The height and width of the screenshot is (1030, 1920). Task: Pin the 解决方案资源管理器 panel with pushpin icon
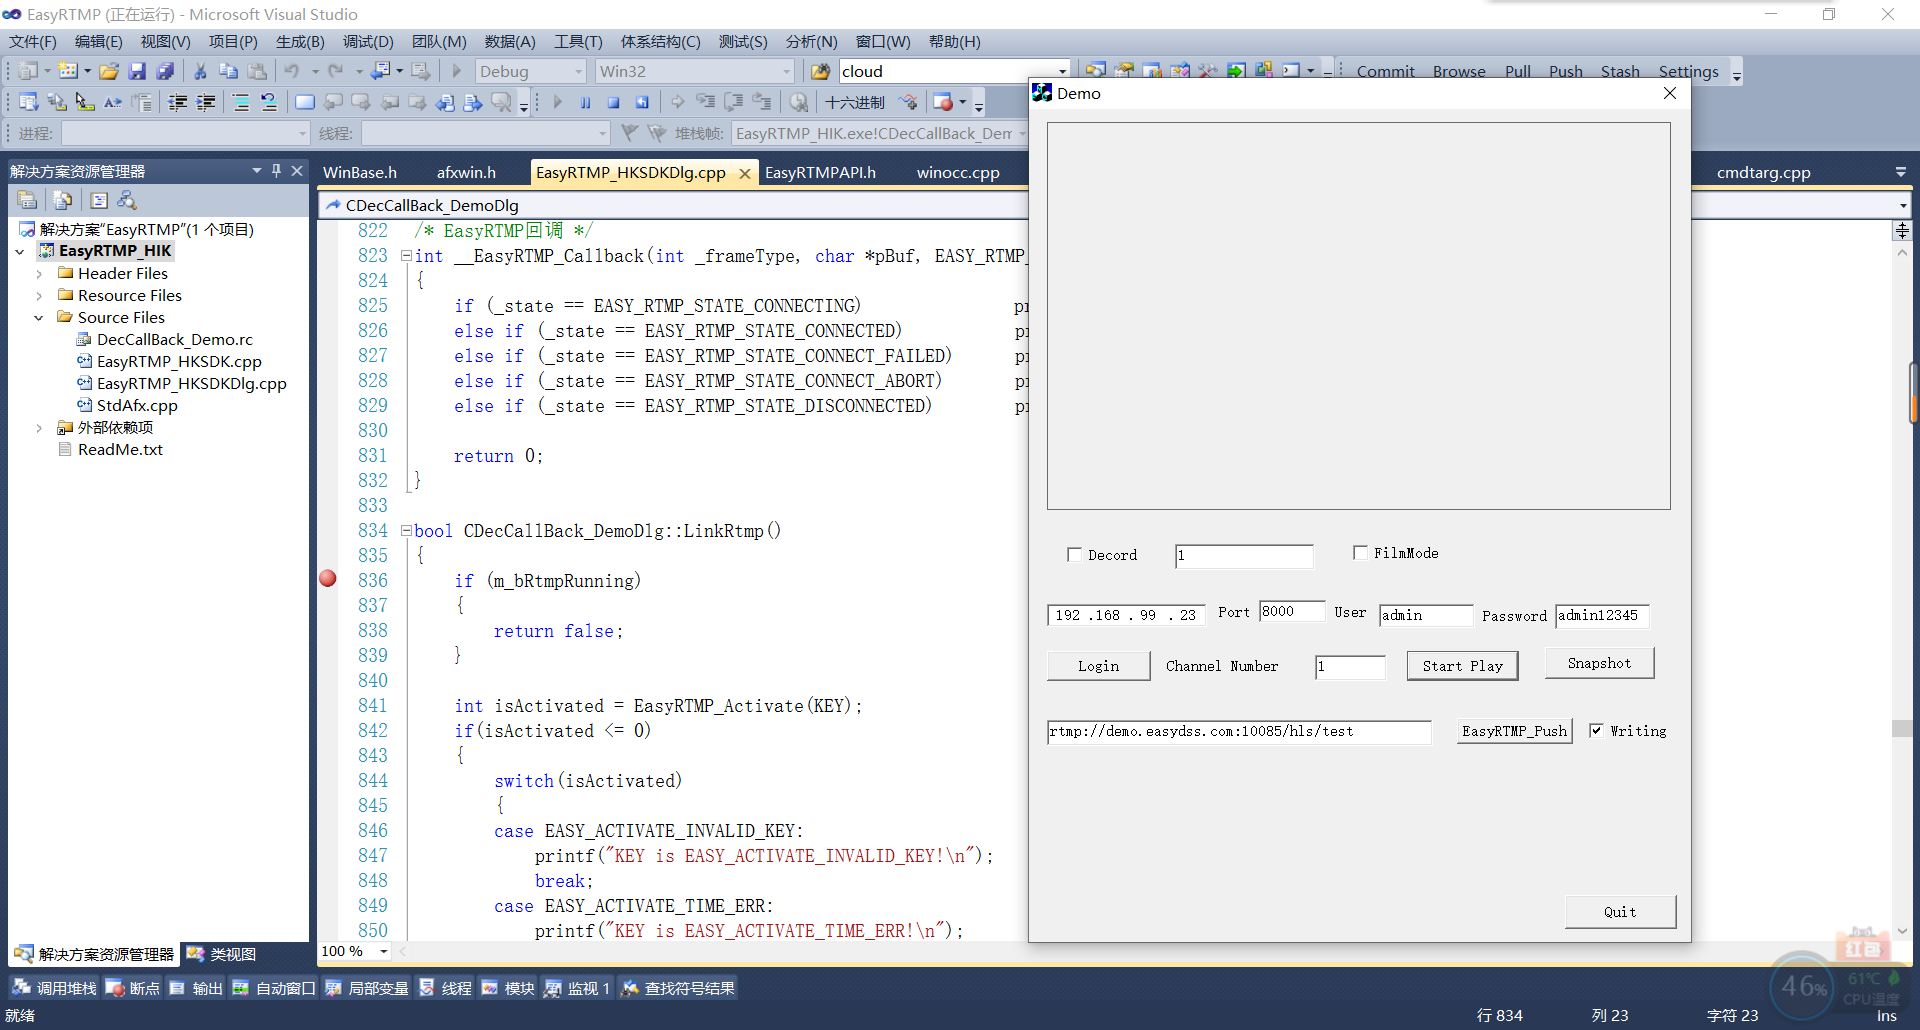pyautogui.click(x=276, y=171)
